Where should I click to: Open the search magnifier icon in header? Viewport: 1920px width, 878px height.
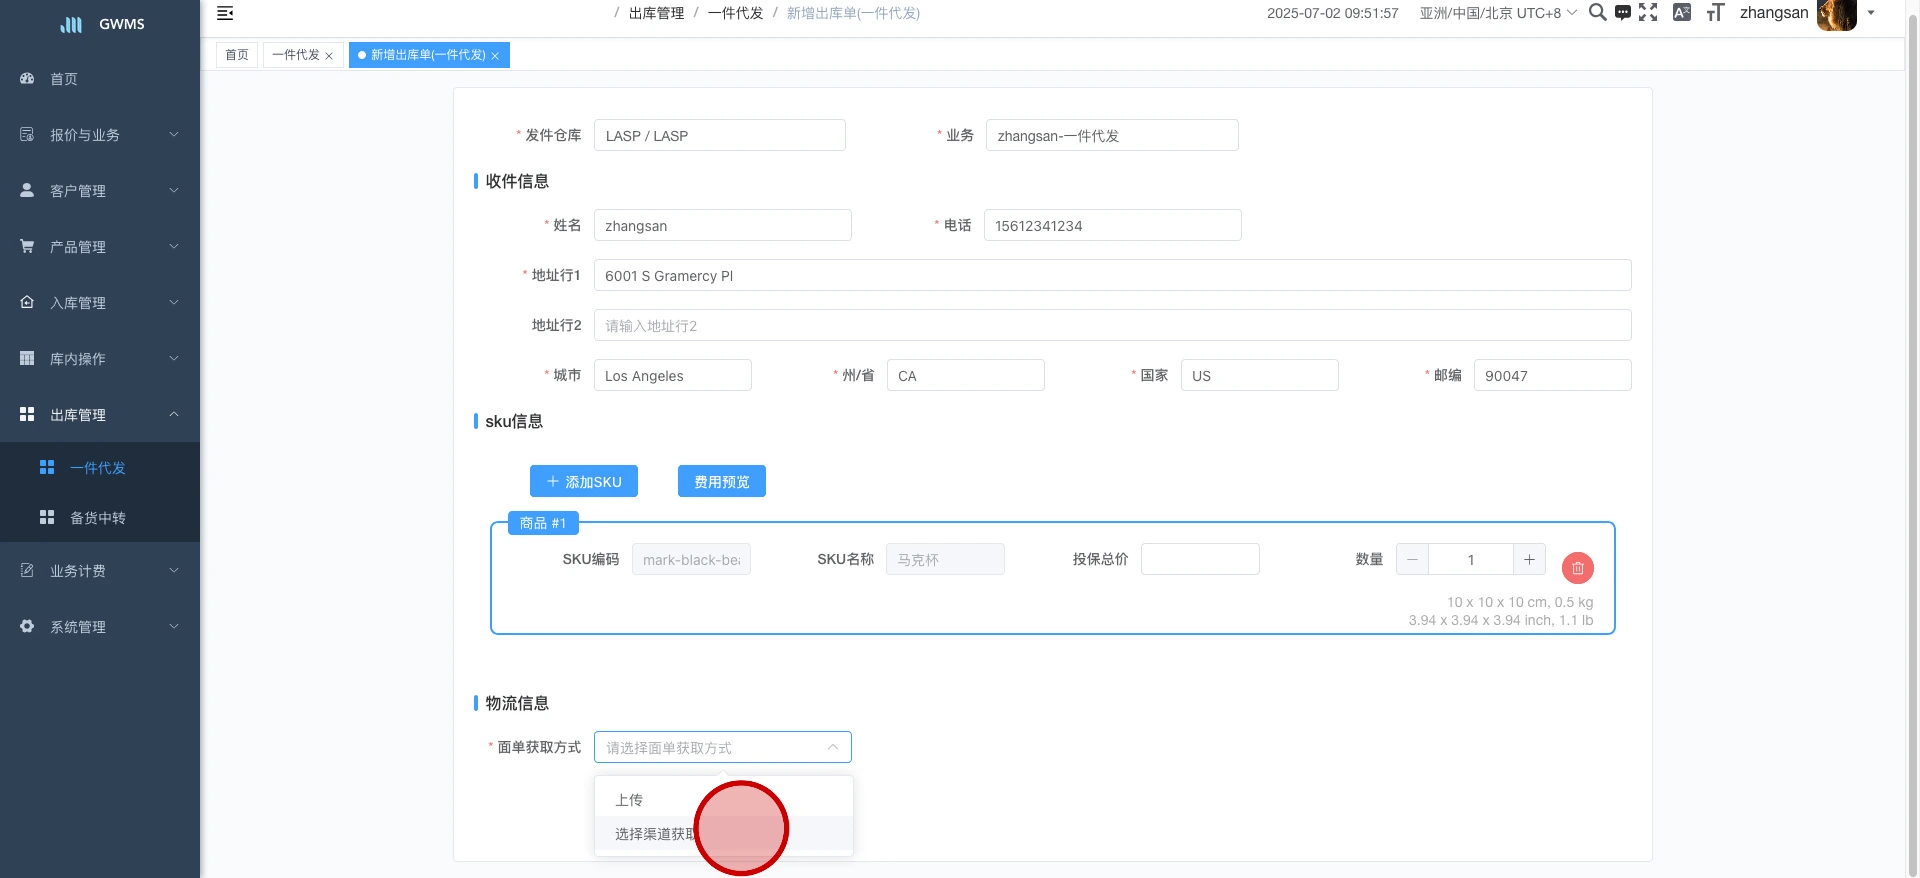[x=1597, y=12]
